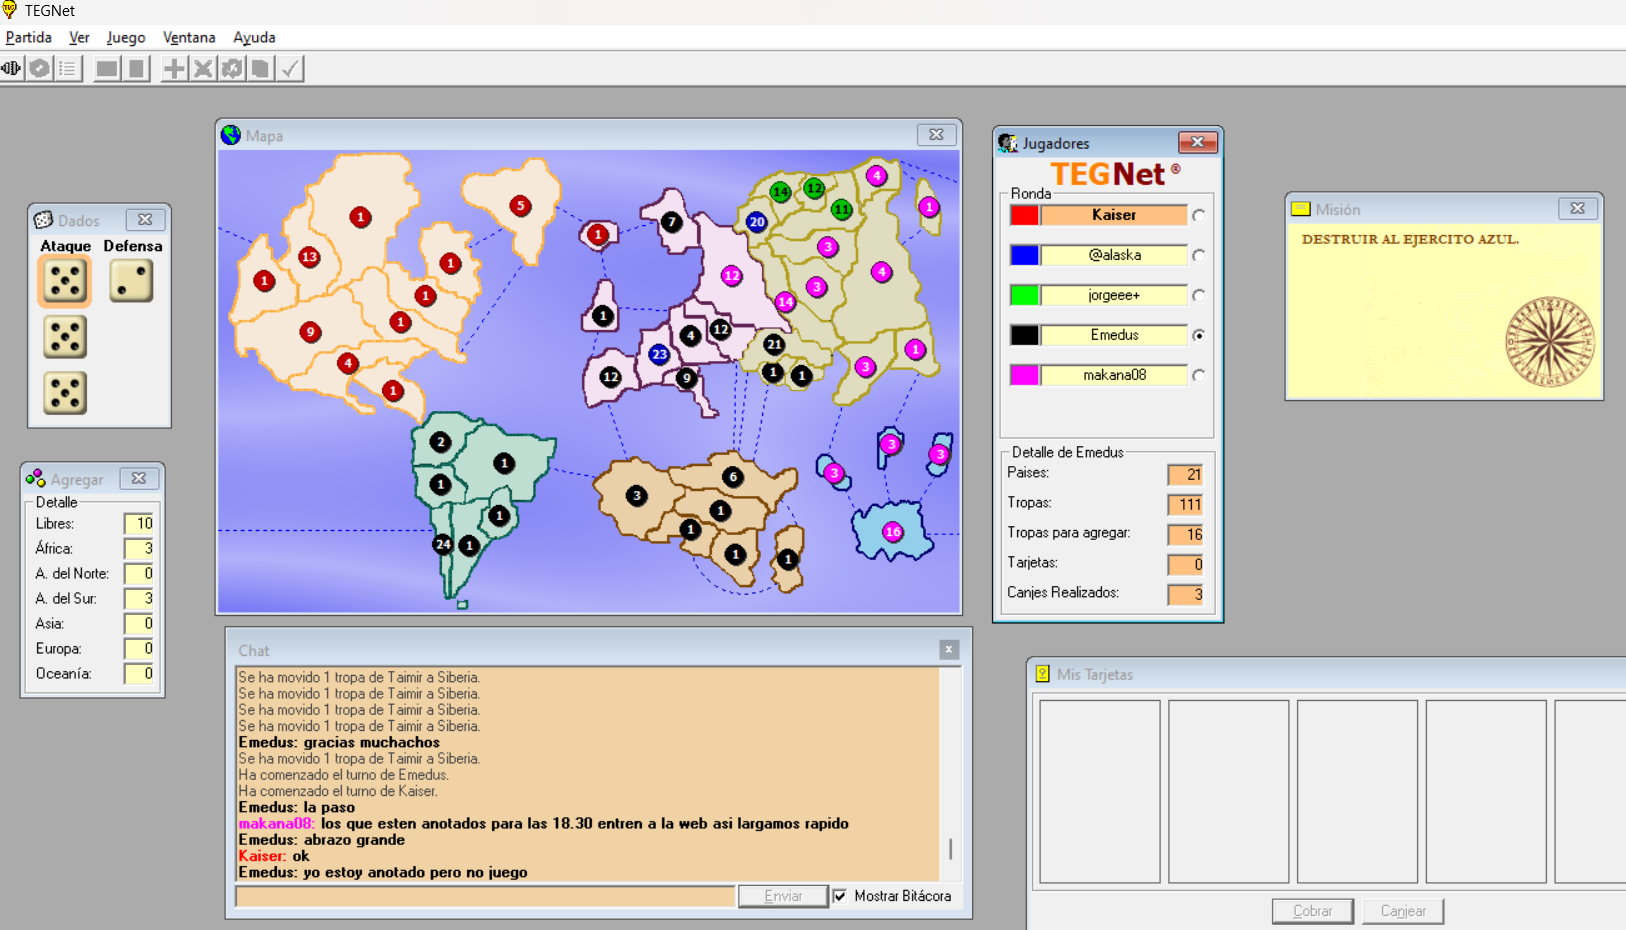Viewport: 1626px width, 930px height.
Task: Click the connect to server toolbar icon
Action: [x=11, y=68]
